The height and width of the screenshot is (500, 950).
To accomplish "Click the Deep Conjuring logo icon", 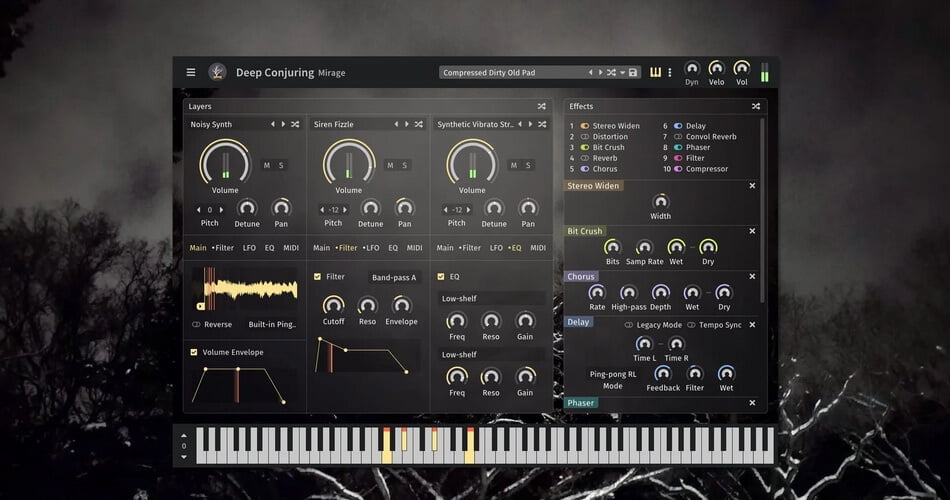I will [217, 72].
